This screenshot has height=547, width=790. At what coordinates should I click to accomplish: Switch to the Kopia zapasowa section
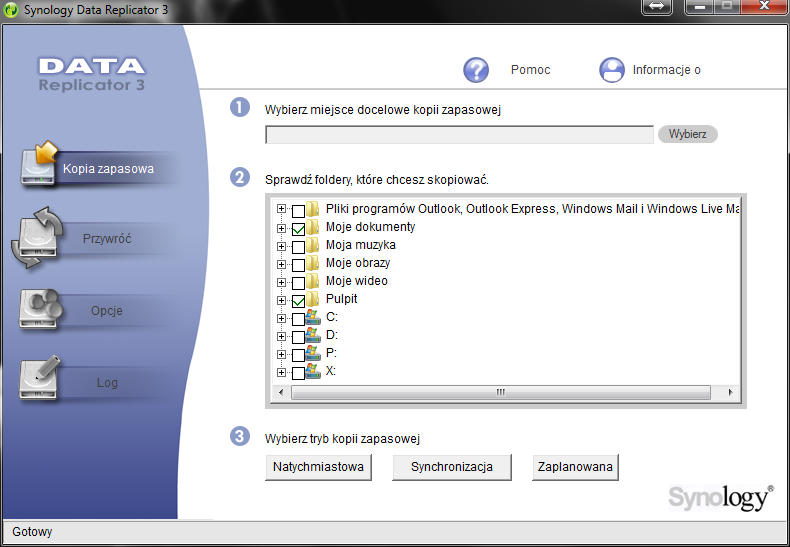coord(108,169)
